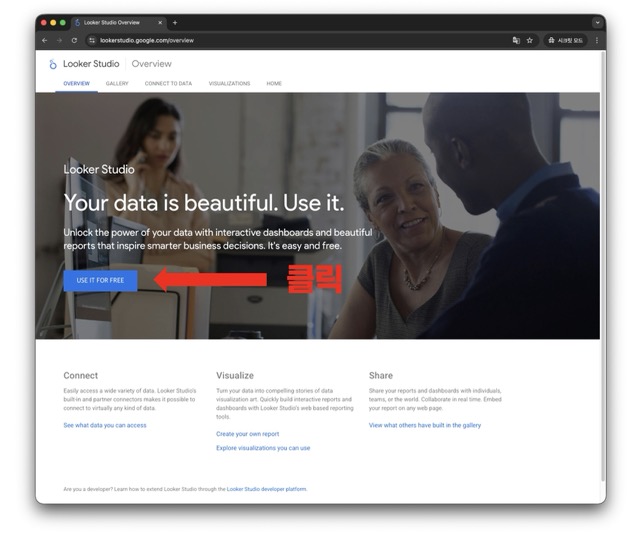Viewport: 640px width, 540px height.
Task: Click the 'Share' section heading
Action: pyautogui.click(x=381, y=376)
